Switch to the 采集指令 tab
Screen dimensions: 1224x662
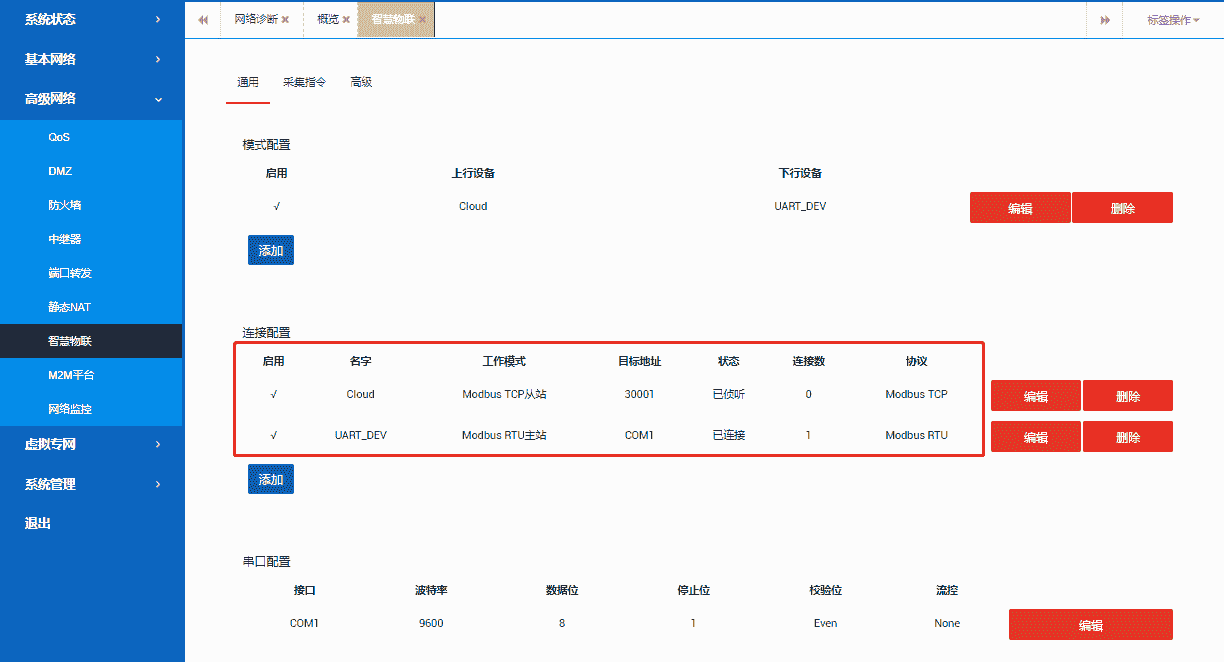(304, 82)
